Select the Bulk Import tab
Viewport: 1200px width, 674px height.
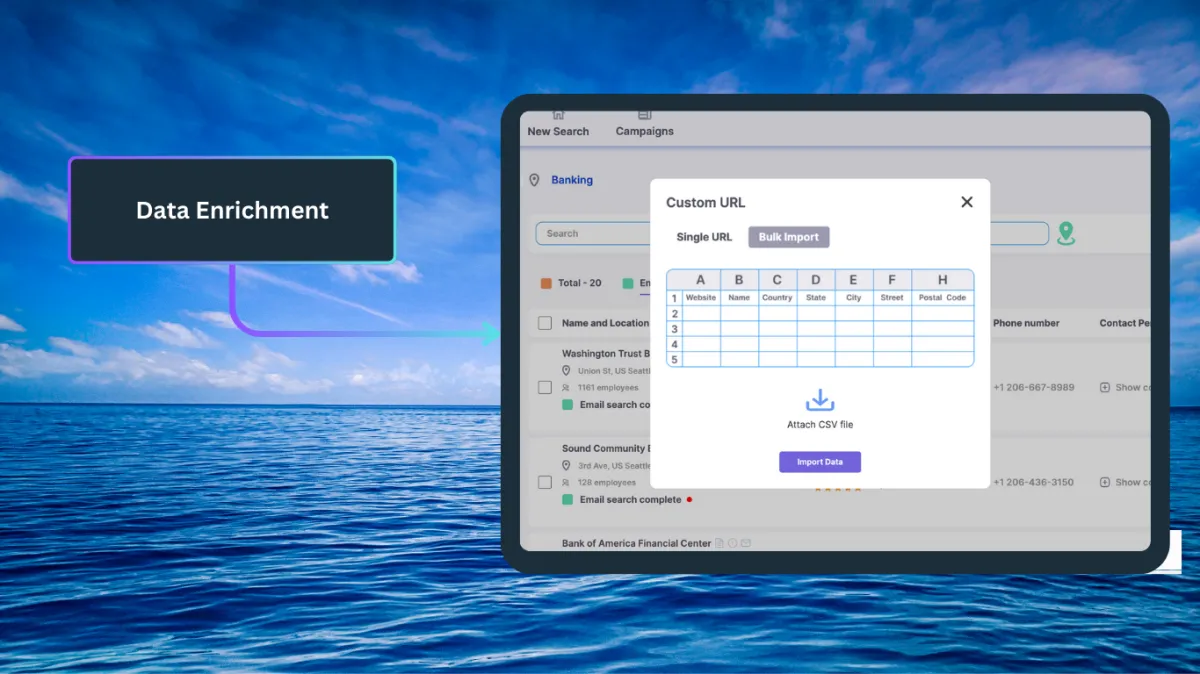(789, 237)
